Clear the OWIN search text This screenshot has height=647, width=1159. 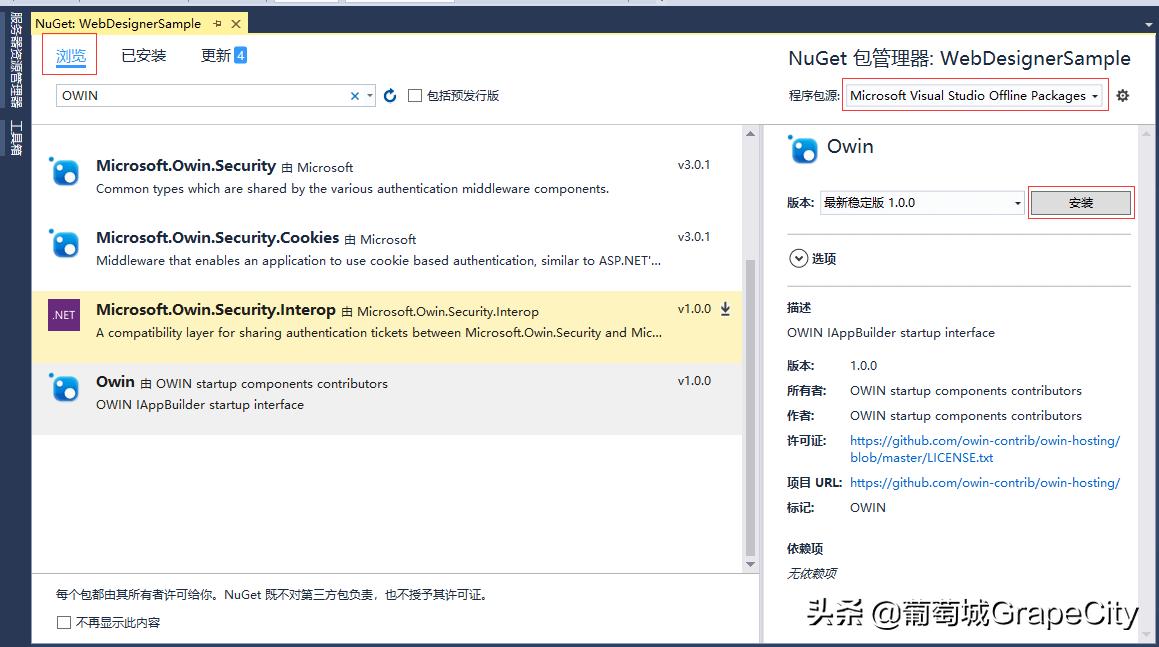click(x=355, y=95)
